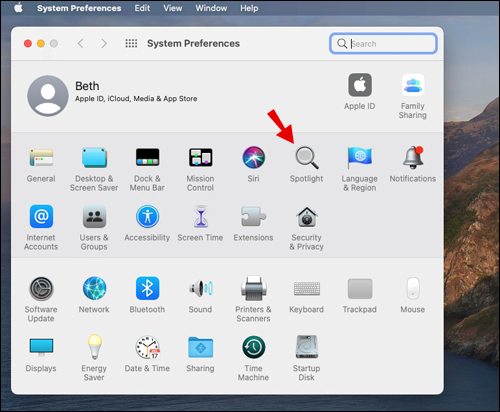Open Siri preferences
This screenshot has height=412, width=500.
click(253, 157)
